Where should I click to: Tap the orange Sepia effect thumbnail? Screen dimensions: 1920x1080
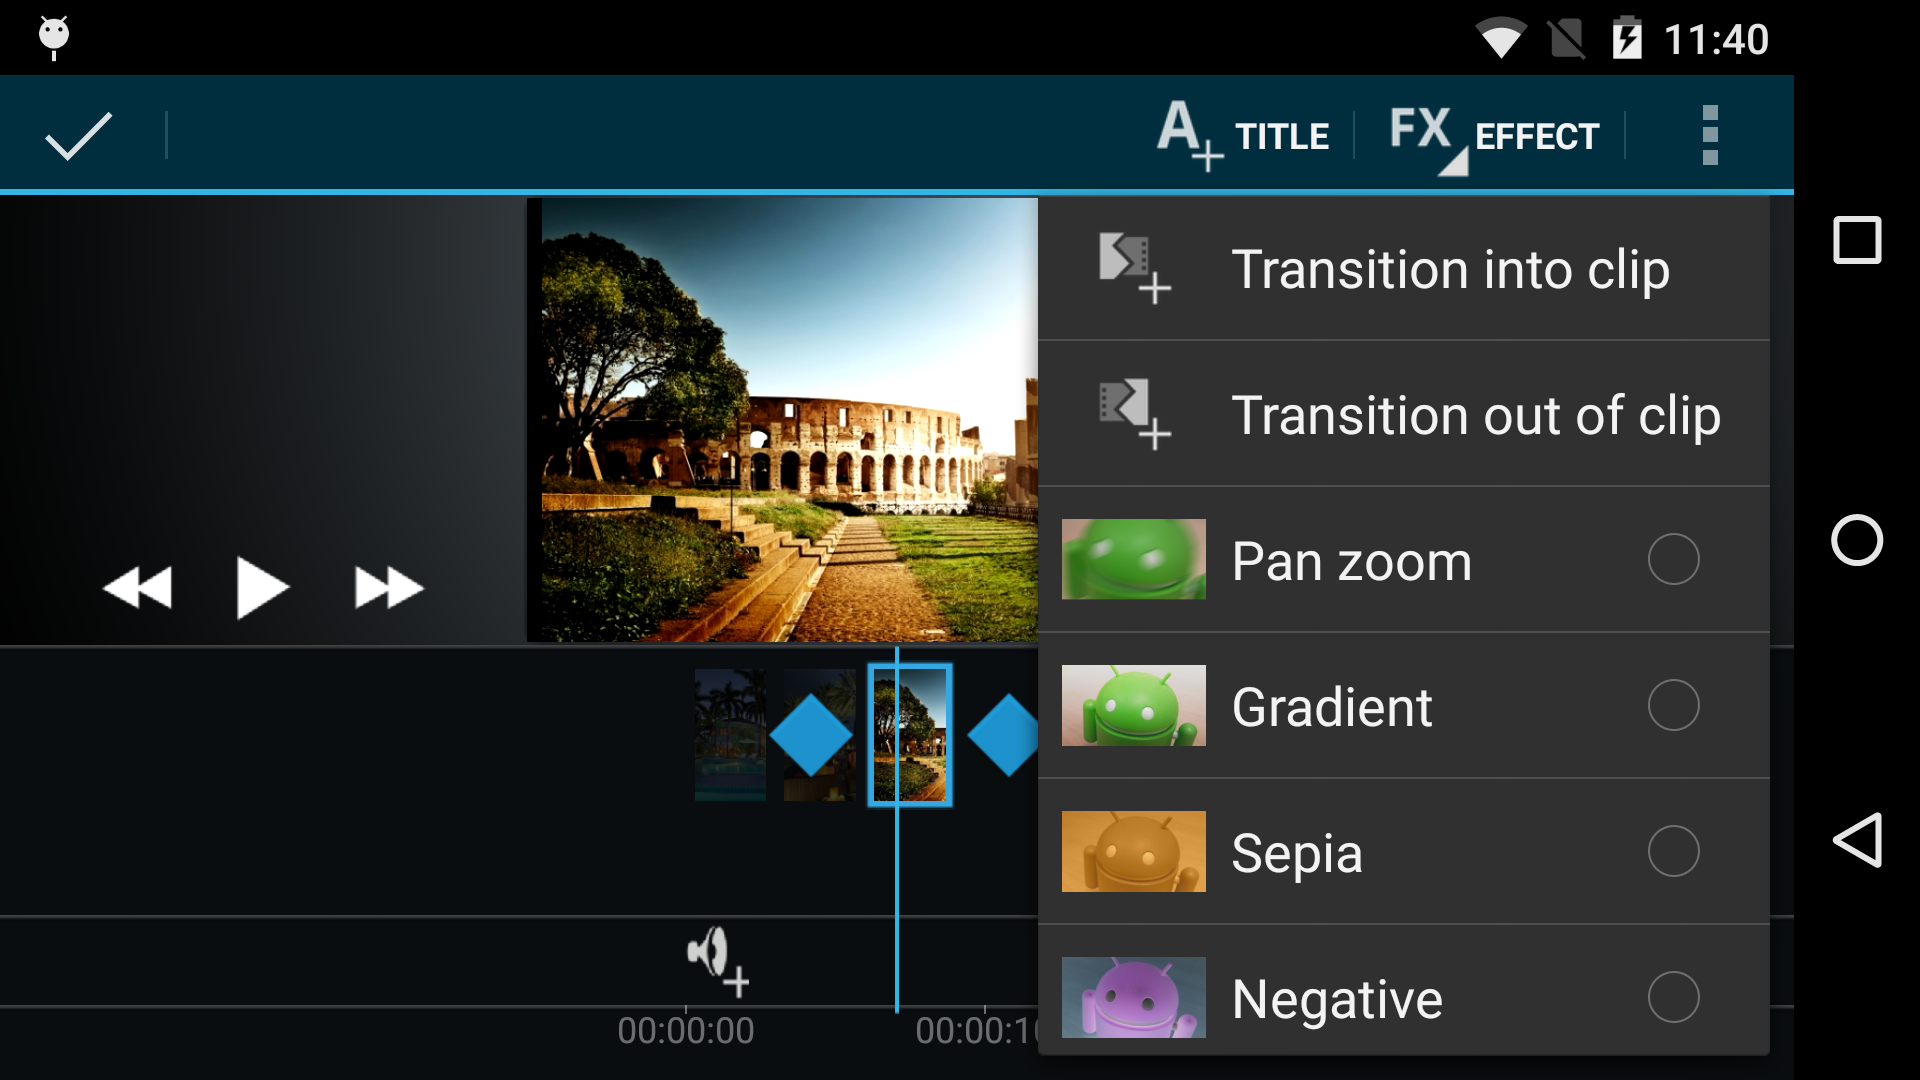coord(1133,852)
